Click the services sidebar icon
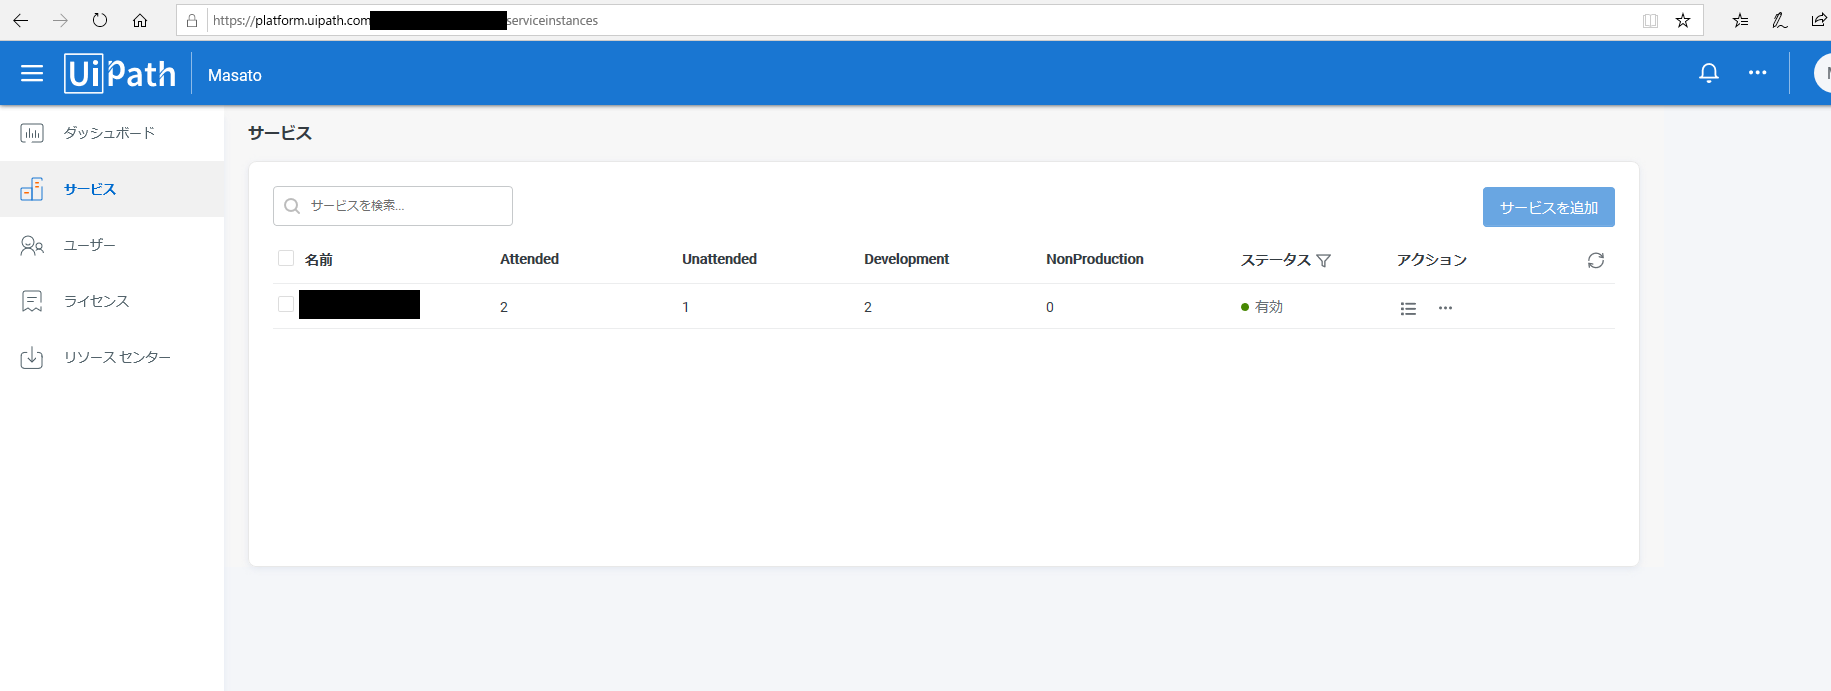Image resolution: width=1831 pixels, height=691 pixels. click(x=32, y=189)
